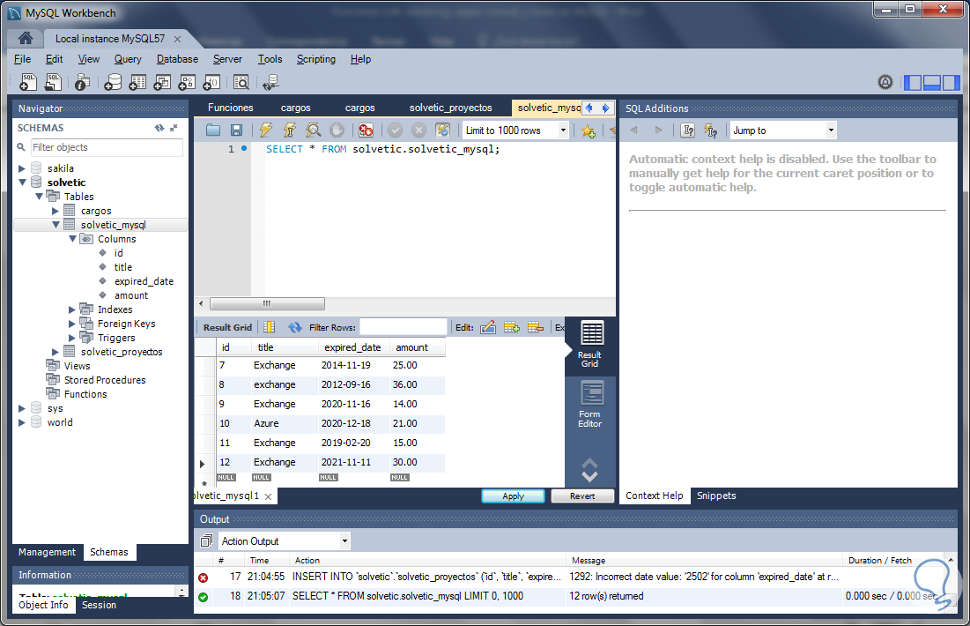Viewport: 970px width, 626px height.
Task: Click the explain query magnifier icon
Action: (x=314, y=130)
